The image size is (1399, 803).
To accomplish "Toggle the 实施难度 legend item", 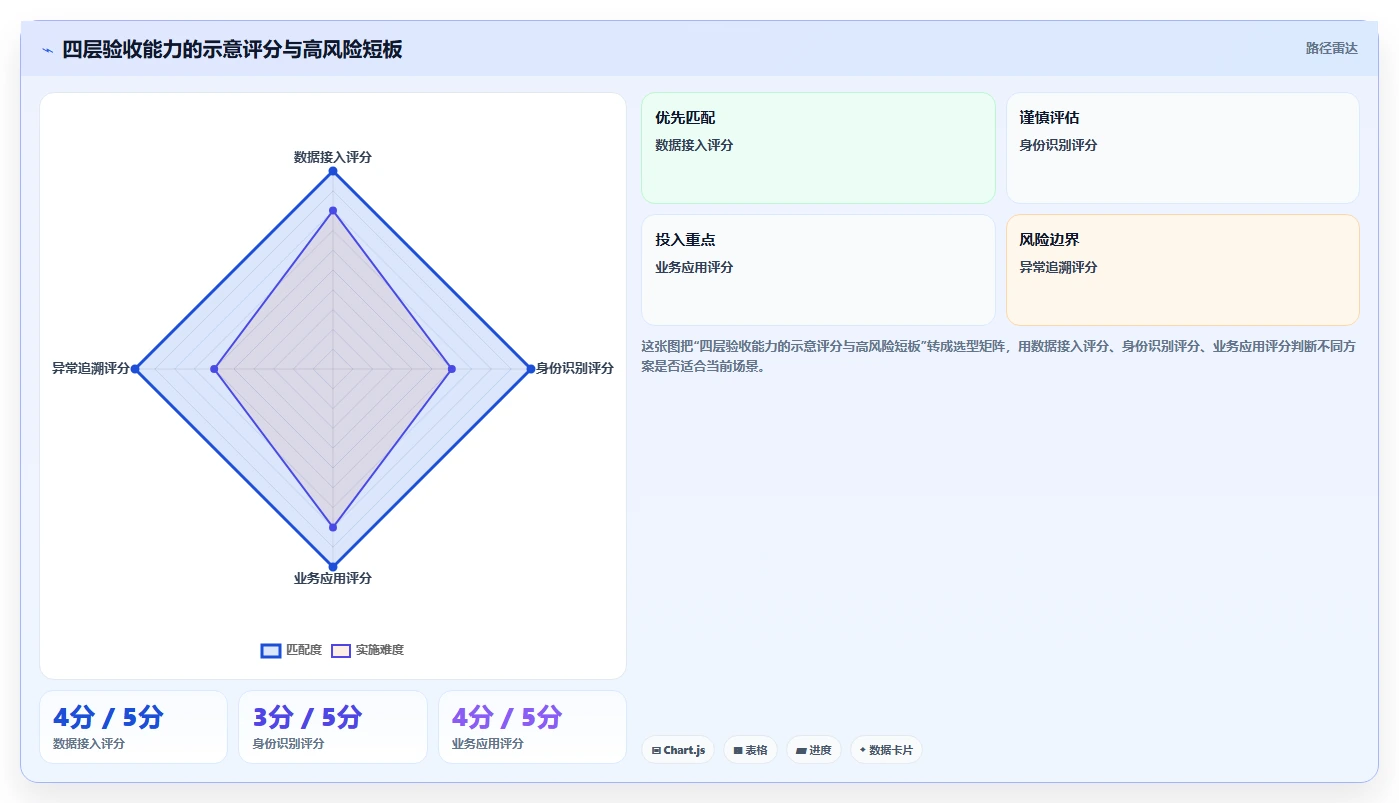I will tap(367, 650).
